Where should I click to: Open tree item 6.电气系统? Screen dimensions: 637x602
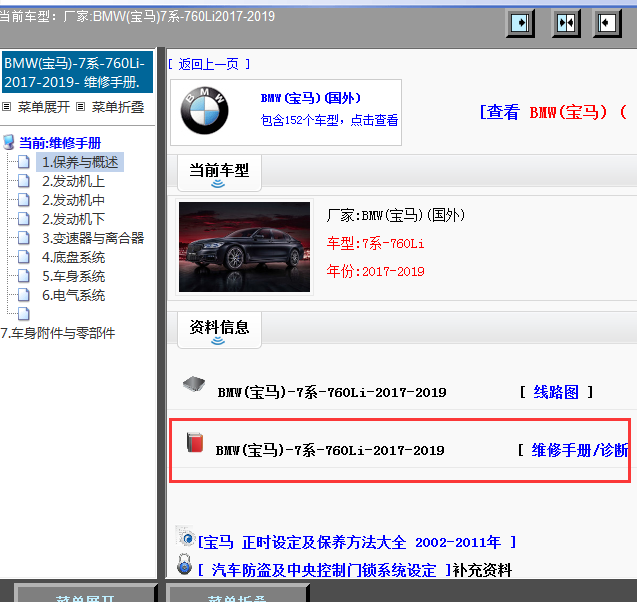click(74, 295)
